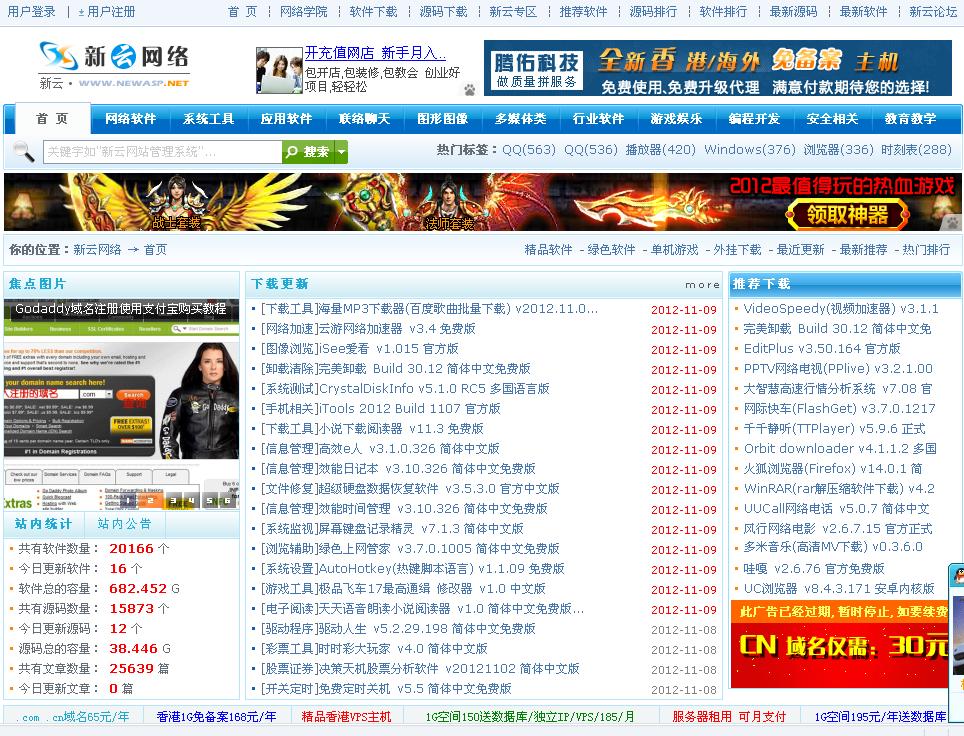Screen dimensions: 964x736
Task: Open the 游戏娱乐 navigation tab
Action: (676, 119)
